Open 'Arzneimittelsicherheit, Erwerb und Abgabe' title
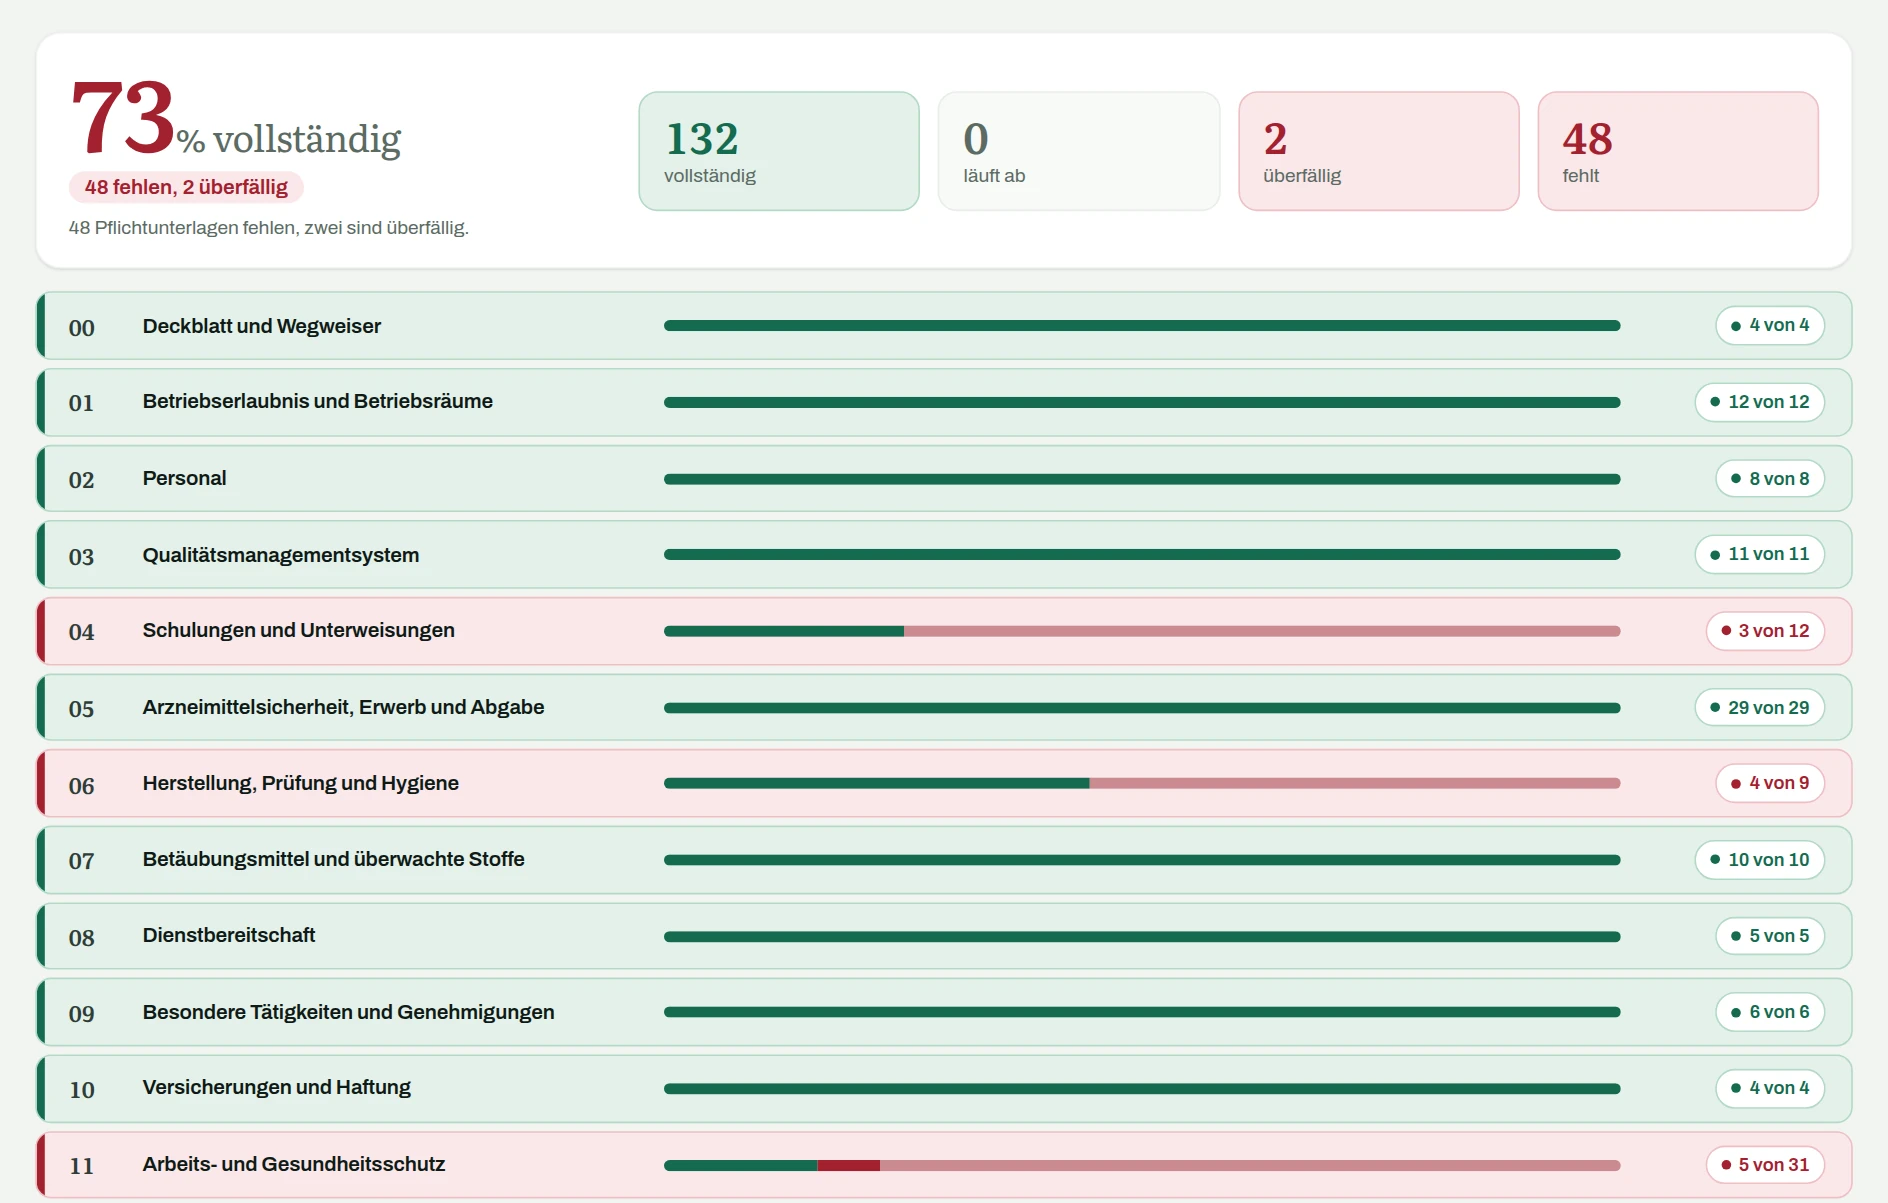The height and width of the screenshot is (1203, 1888). 344,707
